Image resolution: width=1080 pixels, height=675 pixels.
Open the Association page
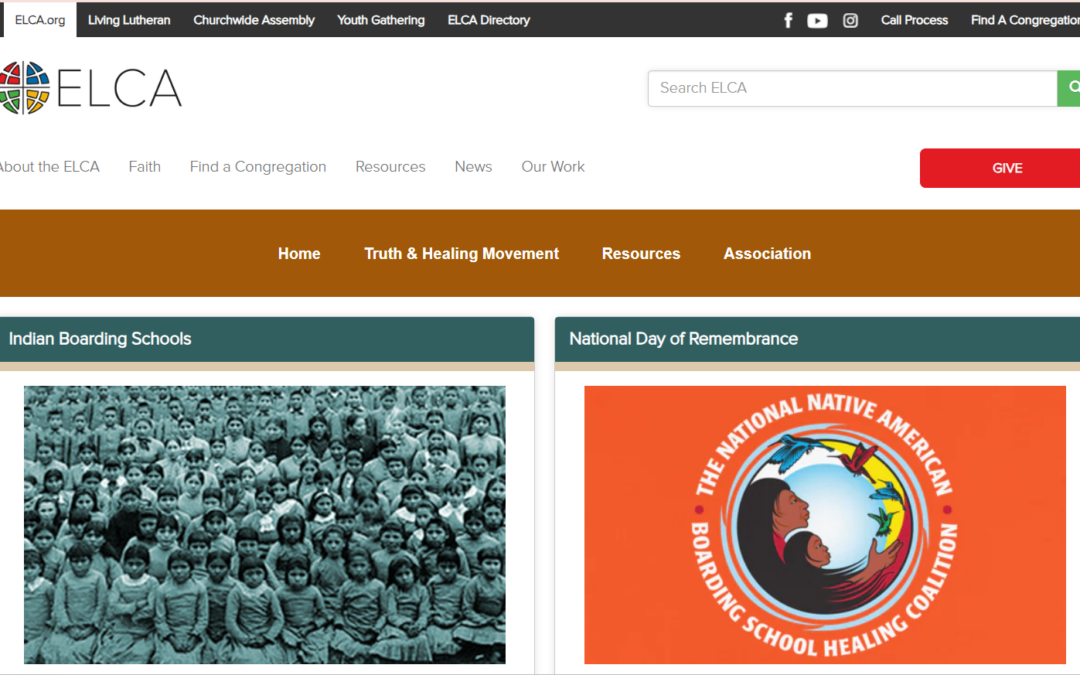(x=767, y=253)
